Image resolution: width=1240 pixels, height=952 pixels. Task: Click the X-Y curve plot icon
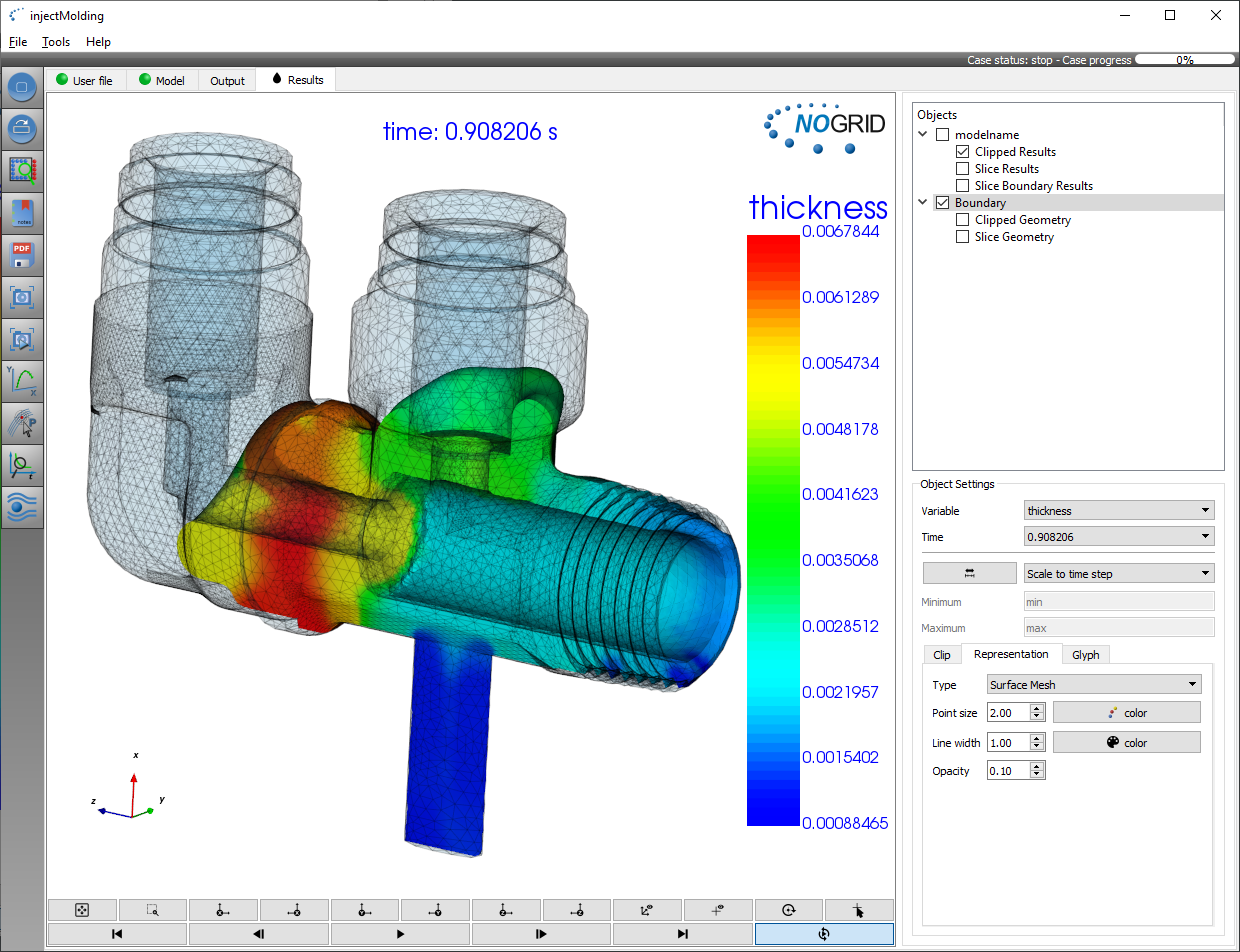pos(22,381)
